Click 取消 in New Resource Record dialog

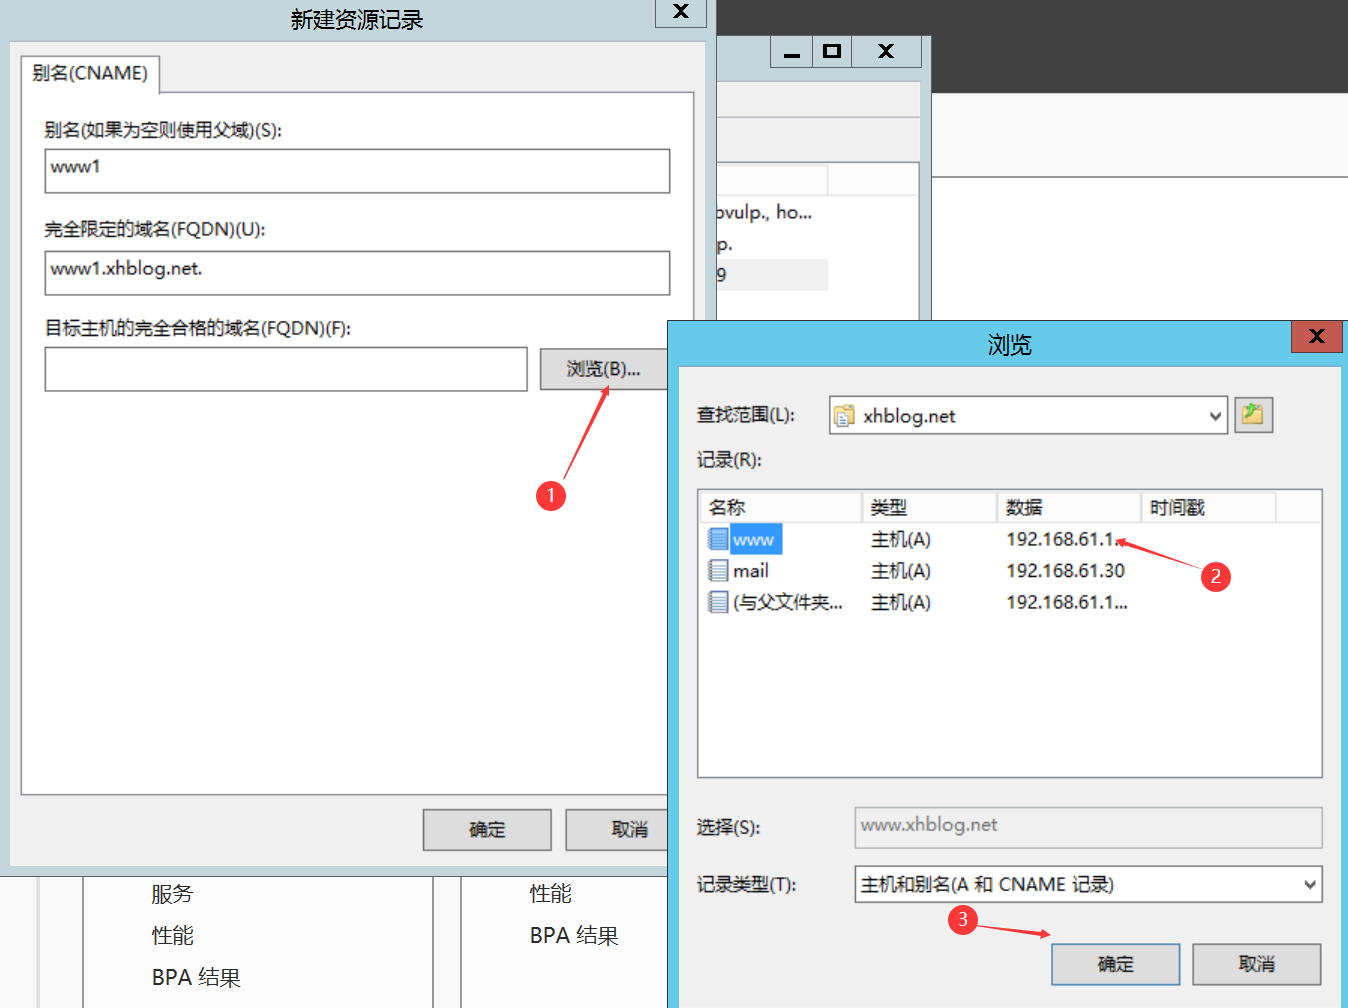coord(618,829)
